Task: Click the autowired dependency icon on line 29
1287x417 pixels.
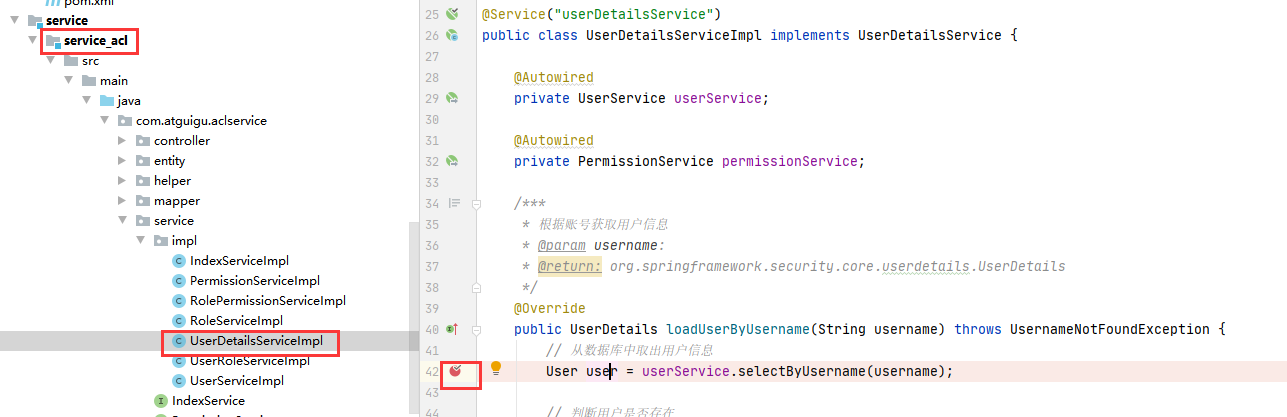Action: tap(452, 98)
